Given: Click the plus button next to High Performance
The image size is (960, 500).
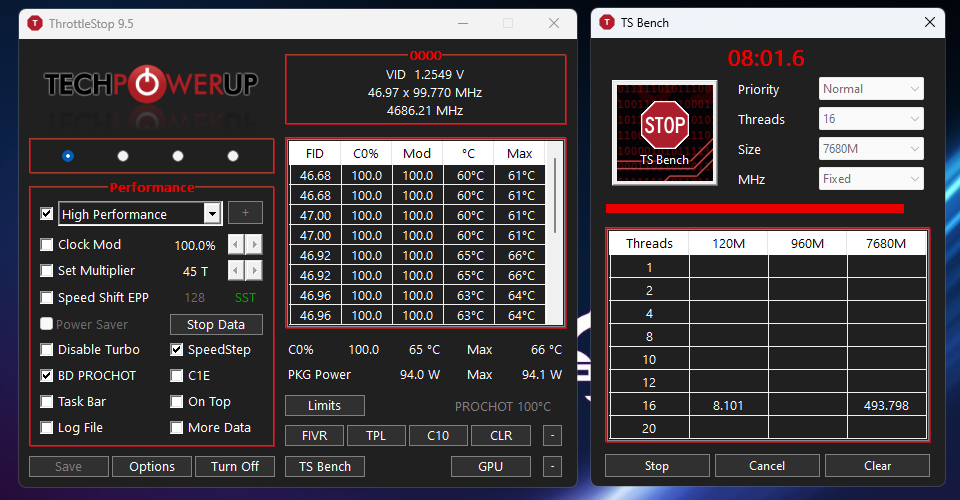Looking at the screenshot, I should [245, 213].
